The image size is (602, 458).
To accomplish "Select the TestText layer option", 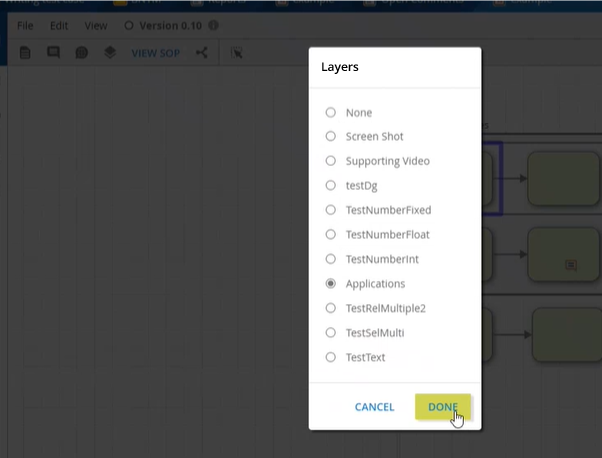I will coord(331,357).
